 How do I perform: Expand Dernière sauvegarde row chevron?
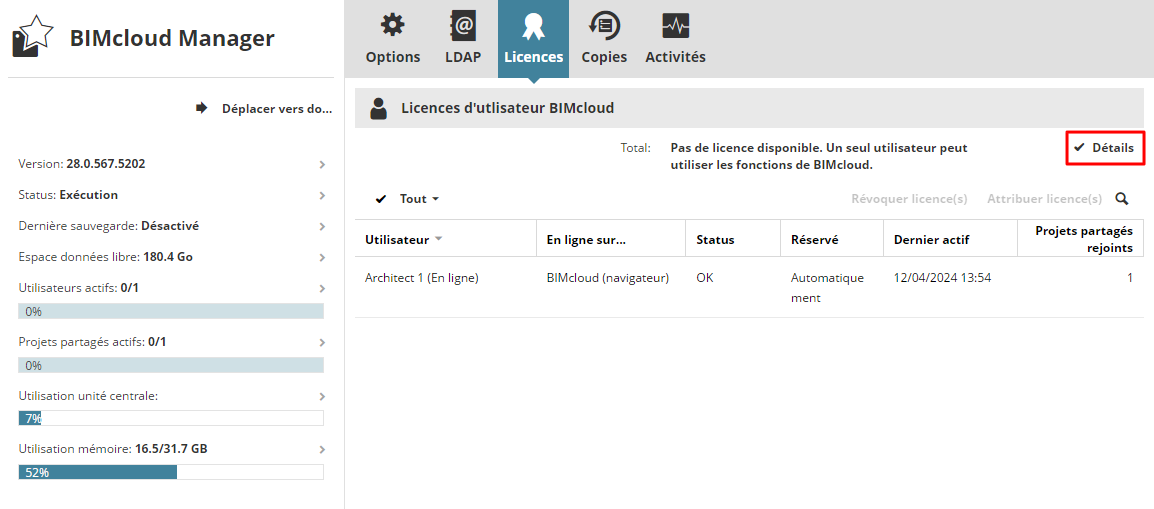tap(322, 226)
